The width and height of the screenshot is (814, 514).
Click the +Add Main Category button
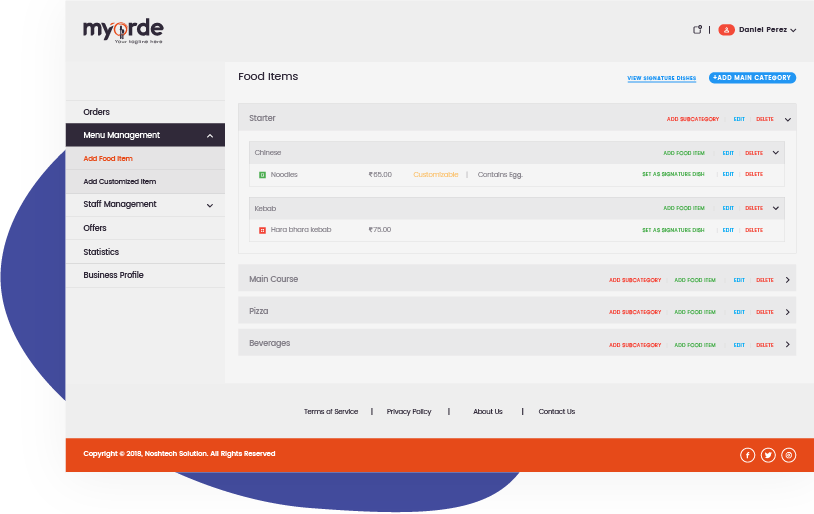[752, 78]
